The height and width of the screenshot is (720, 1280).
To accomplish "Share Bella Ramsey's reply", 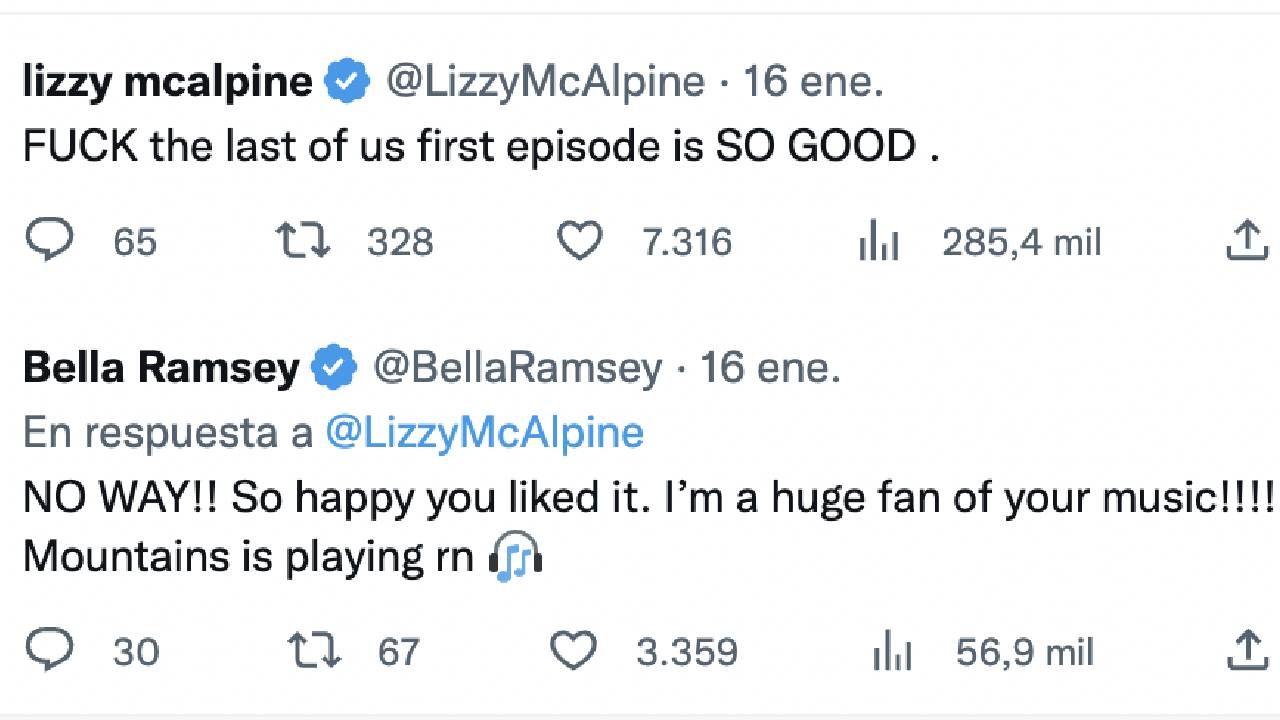I will pyautogui.click(x=1247, y=651).
